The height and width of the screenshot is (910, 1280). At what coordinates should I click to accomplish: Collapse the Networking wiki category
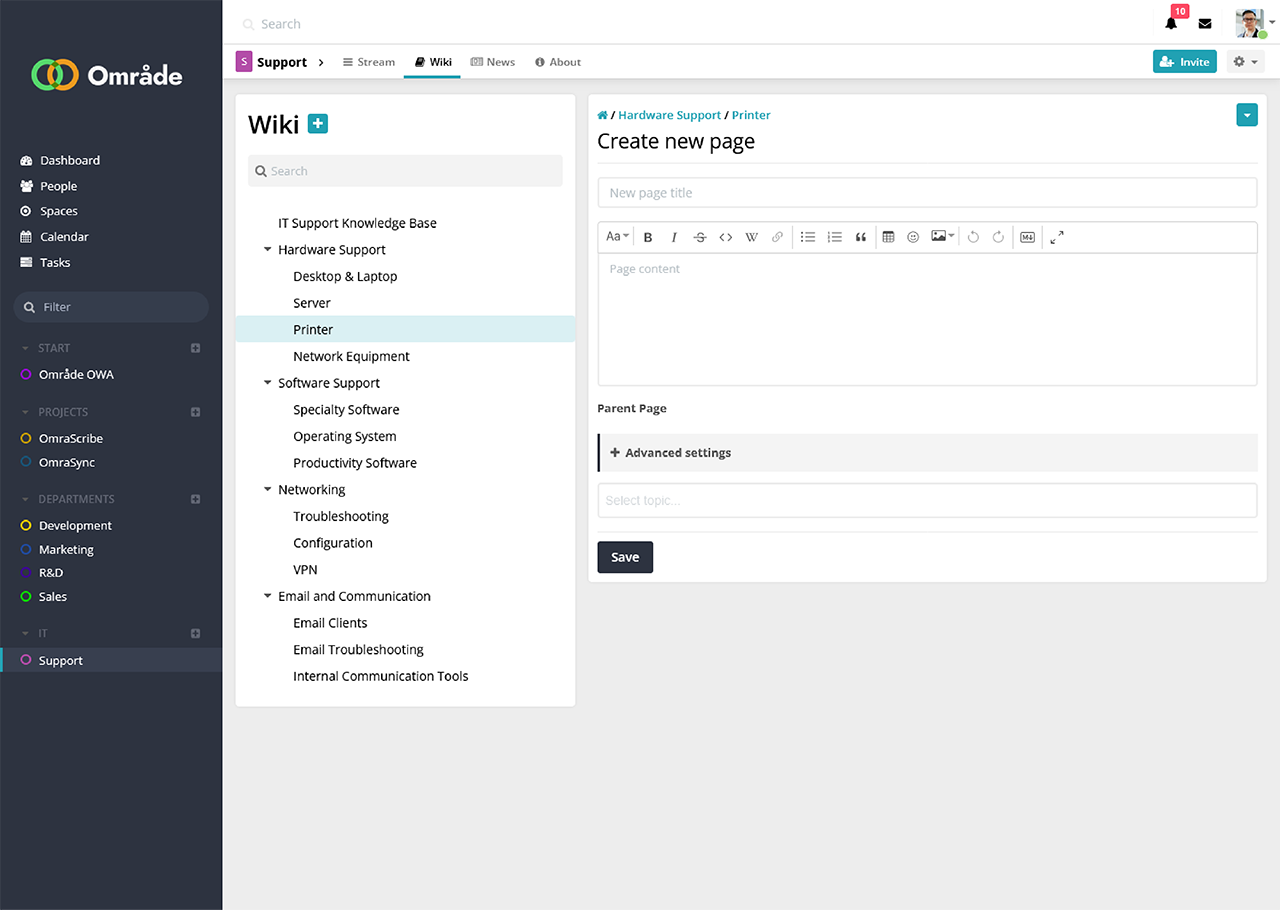(x=268, y=490)
